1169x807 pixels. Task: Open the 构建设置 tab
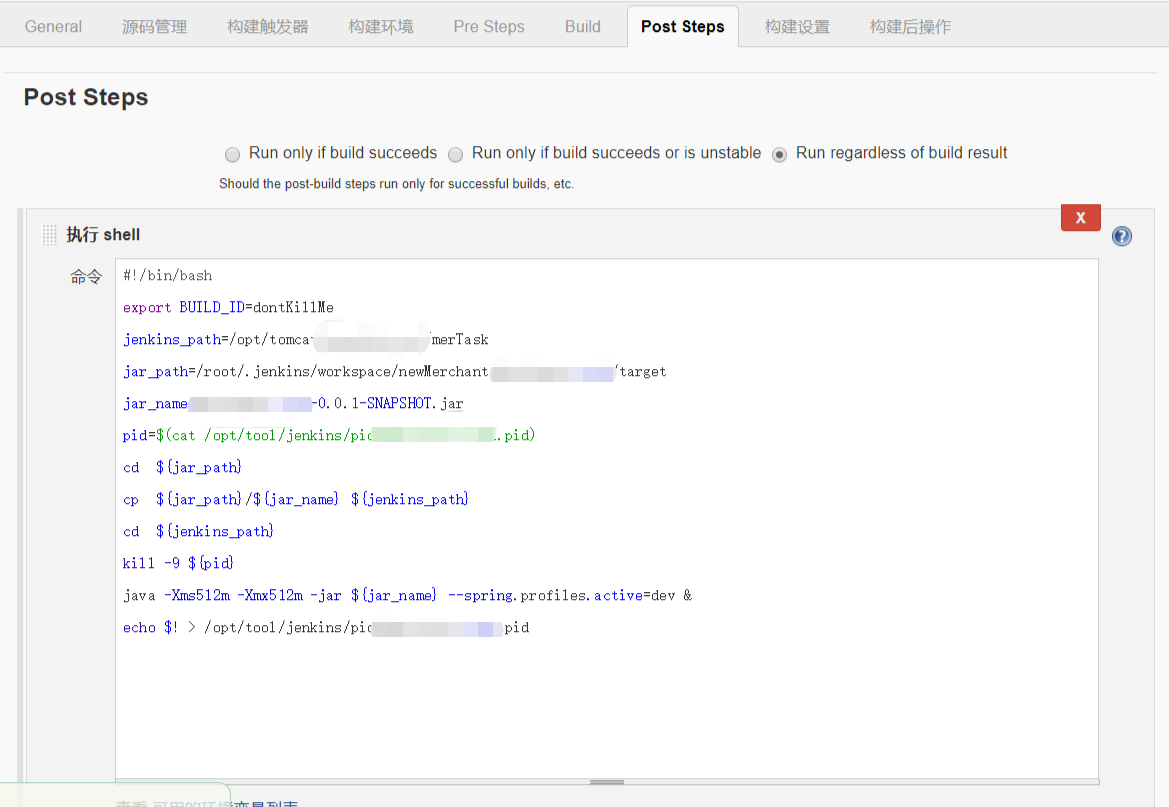tap(797, 27)
